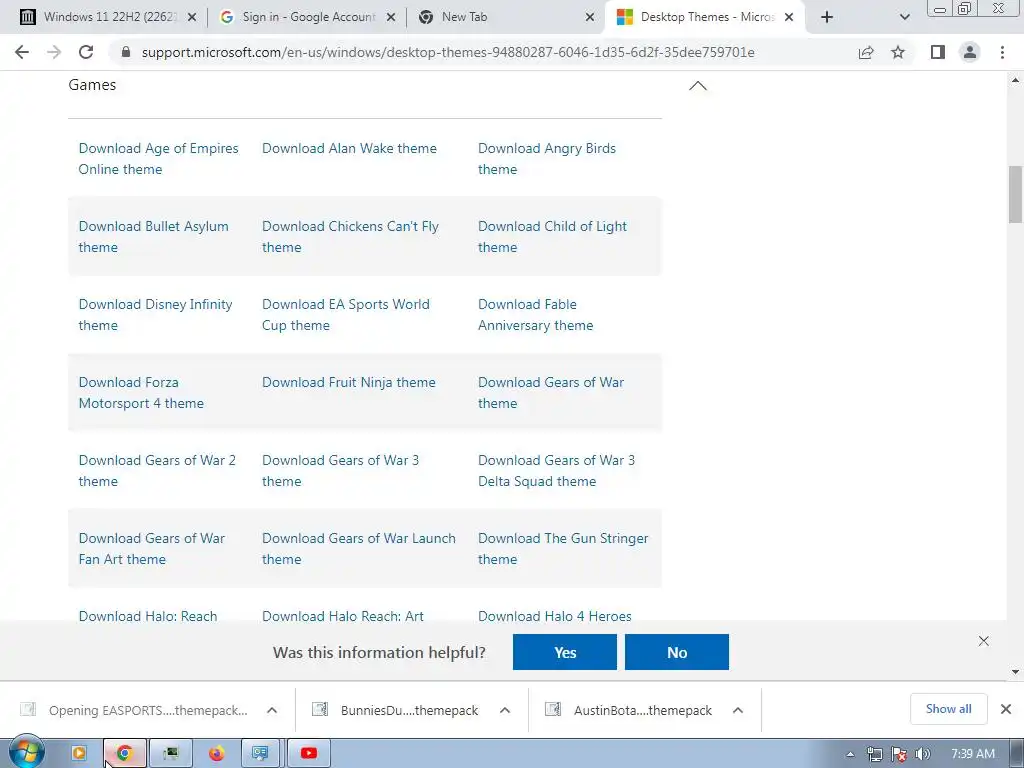Image resolution: width=1024 pixels, height=768 pixels.
Task: Download Angry Birds theme
Action: click(547, 159)
